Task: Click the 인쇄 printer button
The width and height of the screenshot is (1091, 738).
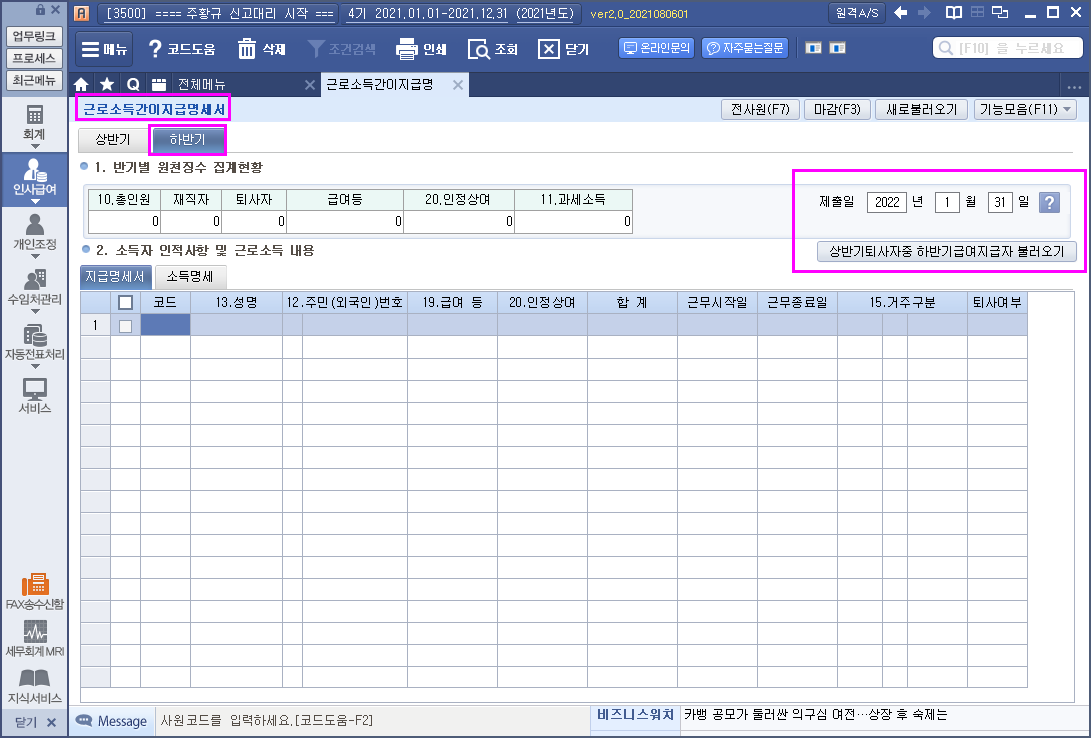Action: coord(421,49)
